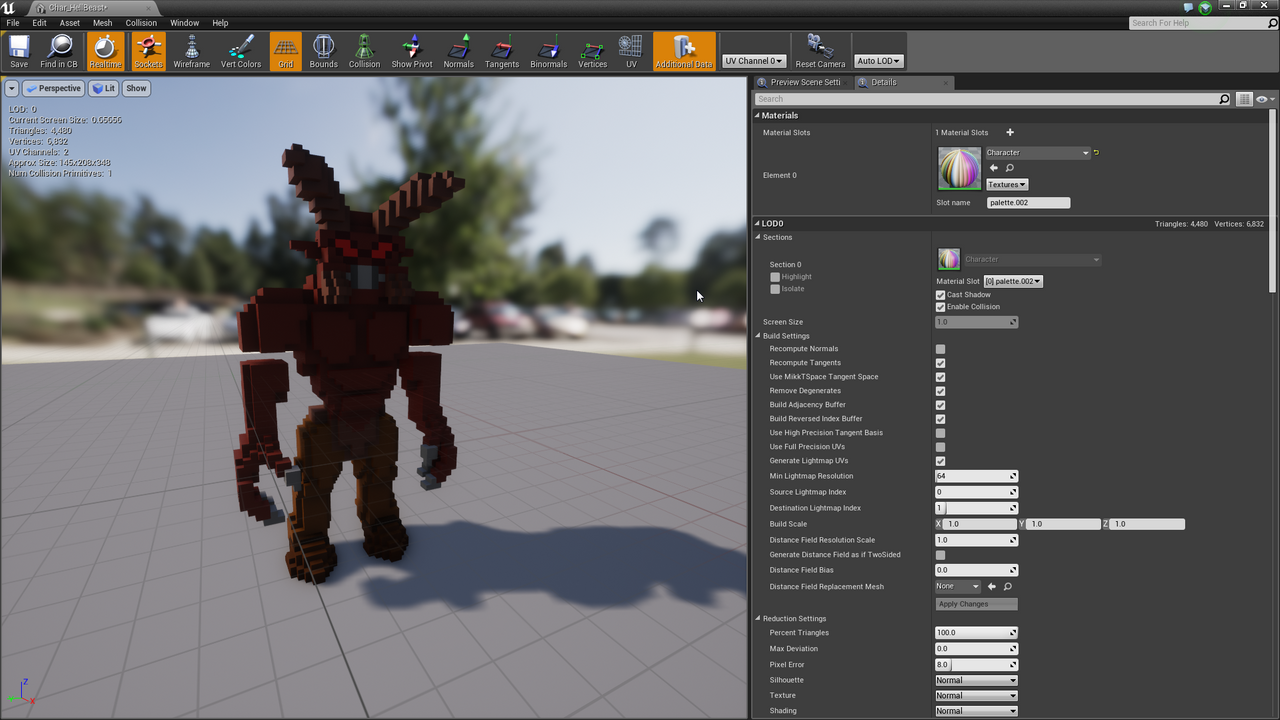Click the Slot name palette.002 field

tap(1028, 203)
